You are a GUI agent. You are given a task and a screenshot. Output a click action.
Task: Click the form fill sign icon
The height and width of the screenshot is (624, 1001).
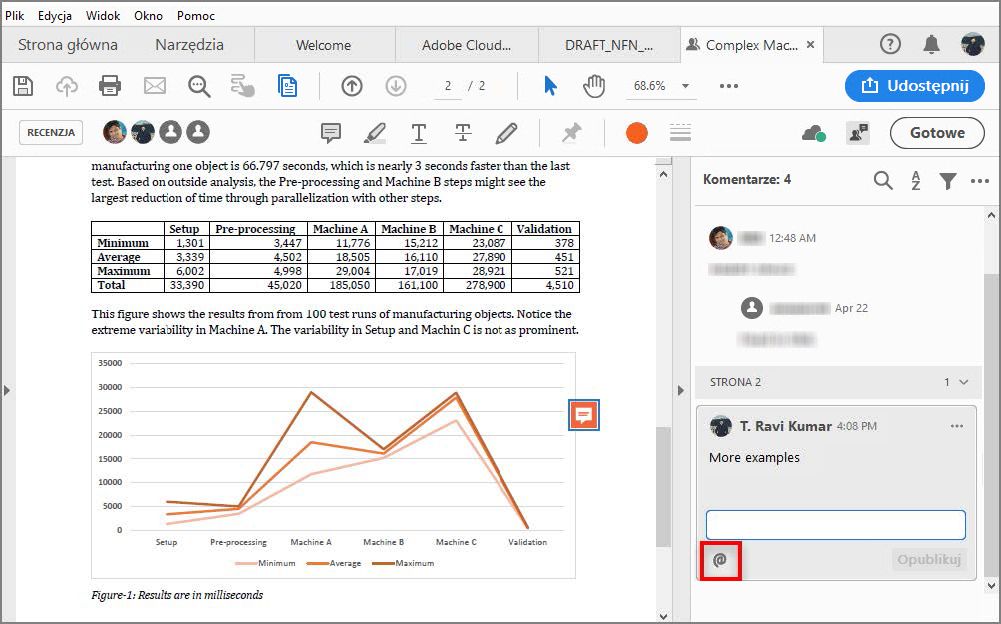[x=243, y=86]
